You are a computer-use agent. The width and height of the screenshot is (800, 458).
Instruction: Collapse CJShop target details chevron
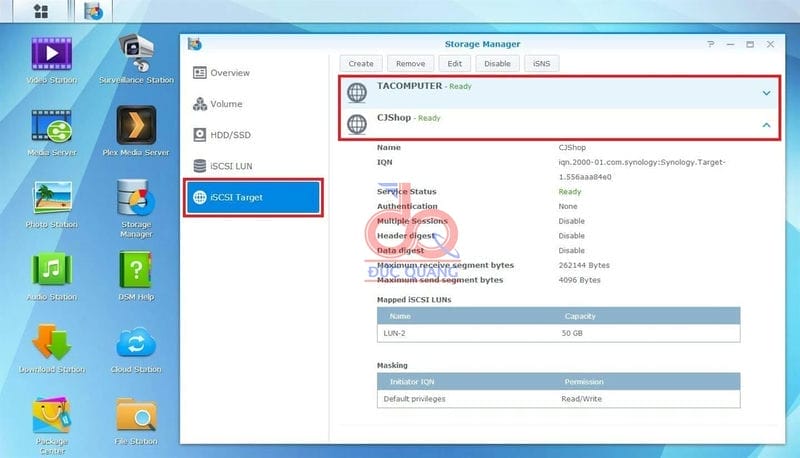pos(766,125)
